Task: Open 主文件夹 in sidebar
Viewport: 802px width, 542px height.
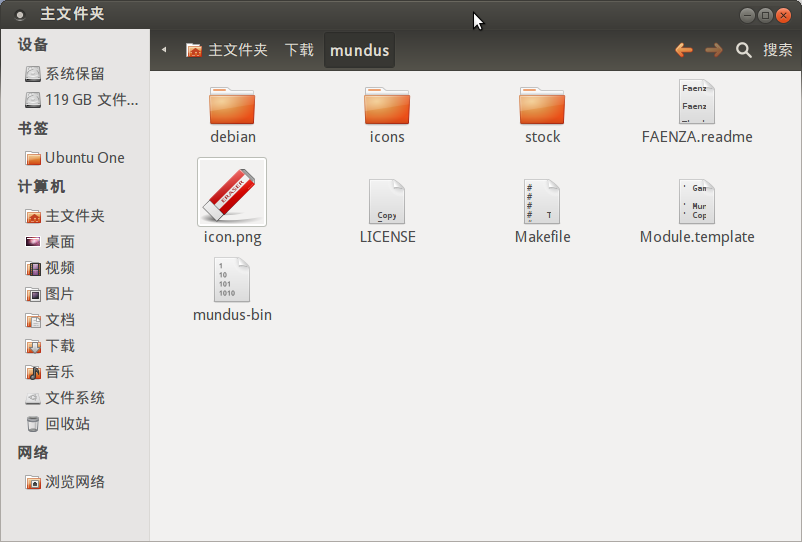Action: (75, 216)
